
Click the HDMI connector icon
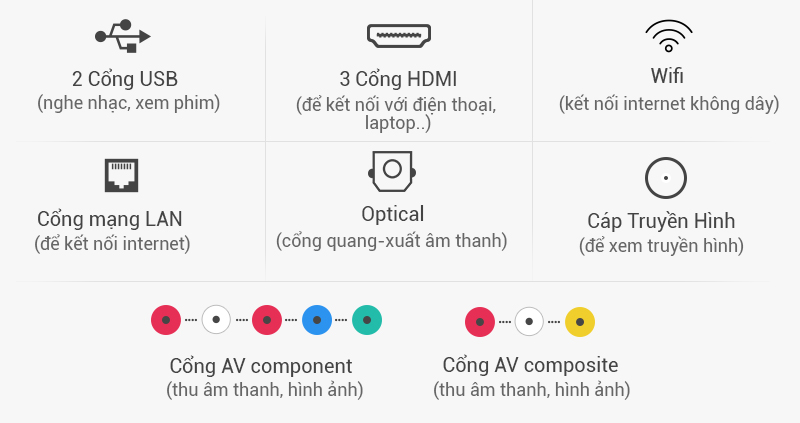pyautogui.click(x=399, y=36)
